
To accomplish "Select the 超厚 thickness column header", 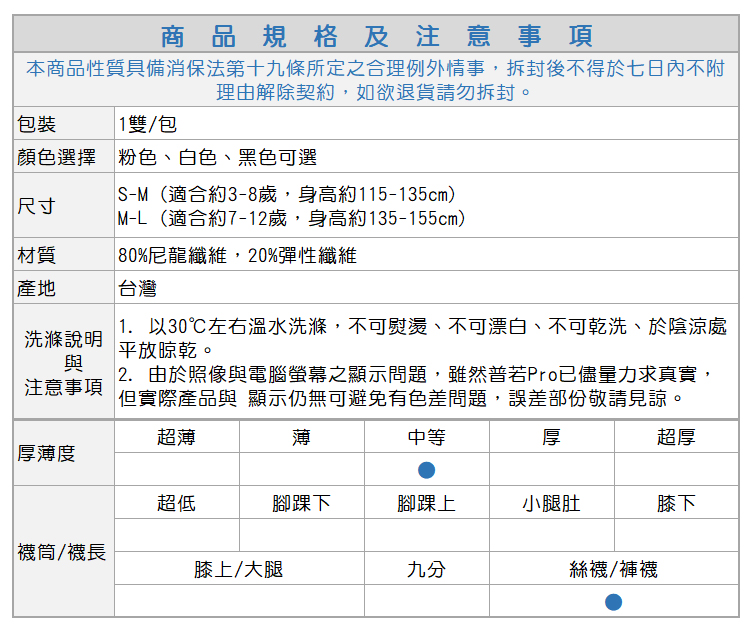I will (x=676, y=437).
